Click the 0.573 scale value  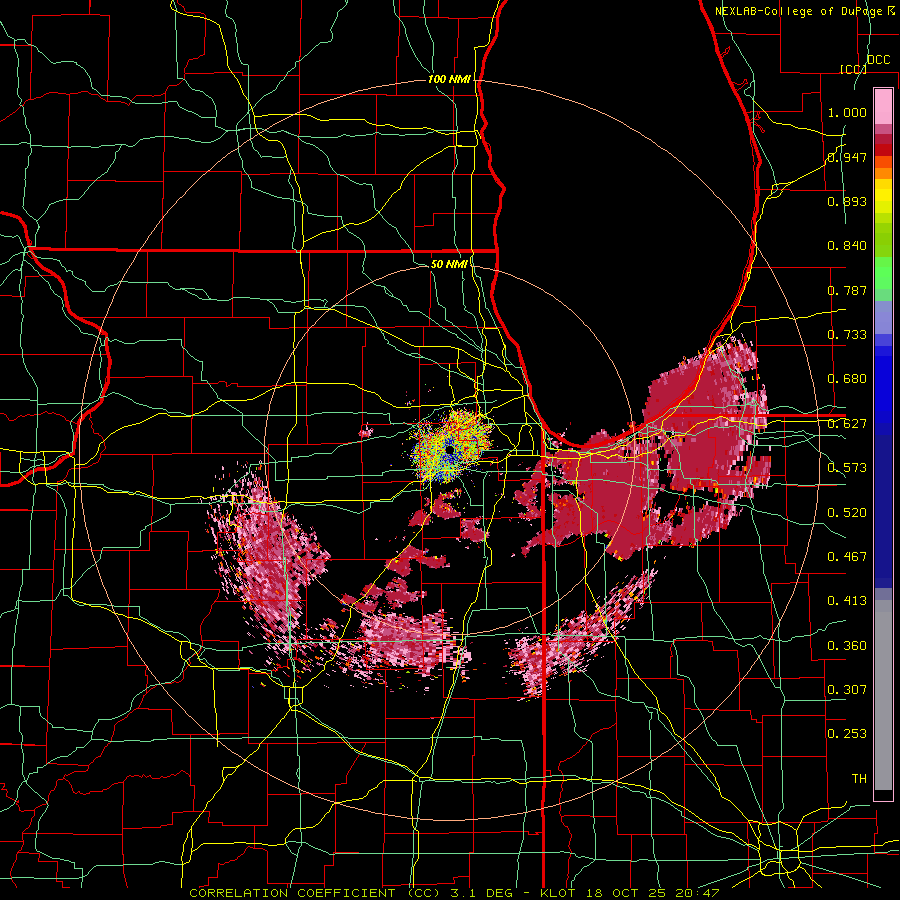click(x=847, y=468)
